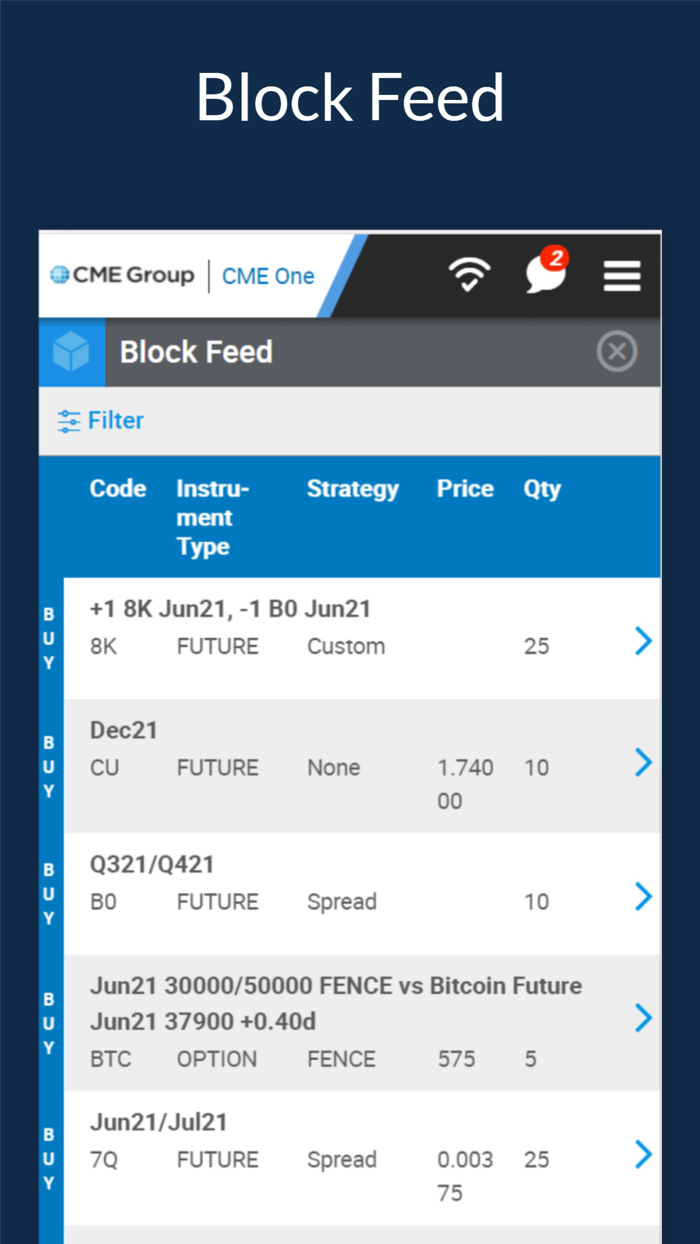
Task: Check the Wi-Fi connection status icon
Action: click(x=470, y=275)
